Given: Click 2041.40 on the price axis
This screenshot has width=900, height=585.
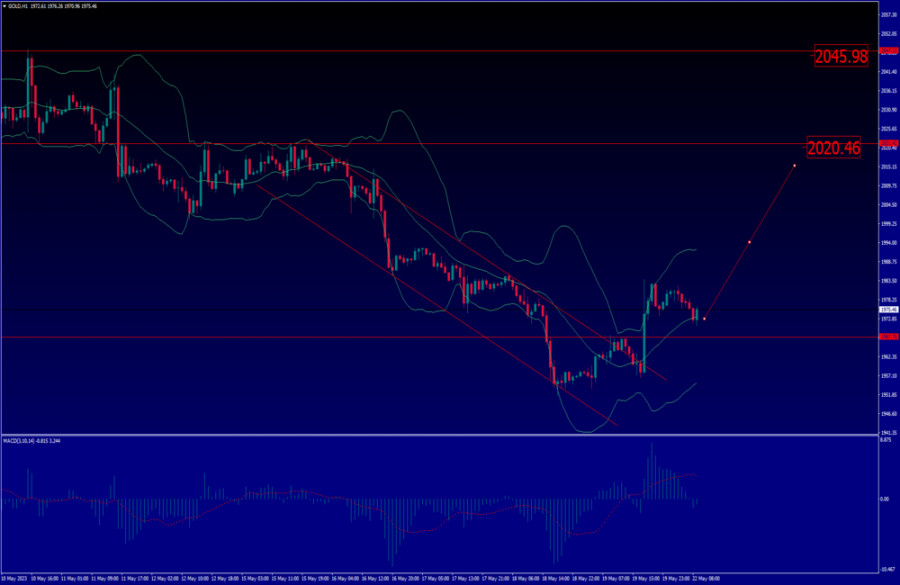Looking at the screenshot, I should pyautogui.click(x=889, y=72).
